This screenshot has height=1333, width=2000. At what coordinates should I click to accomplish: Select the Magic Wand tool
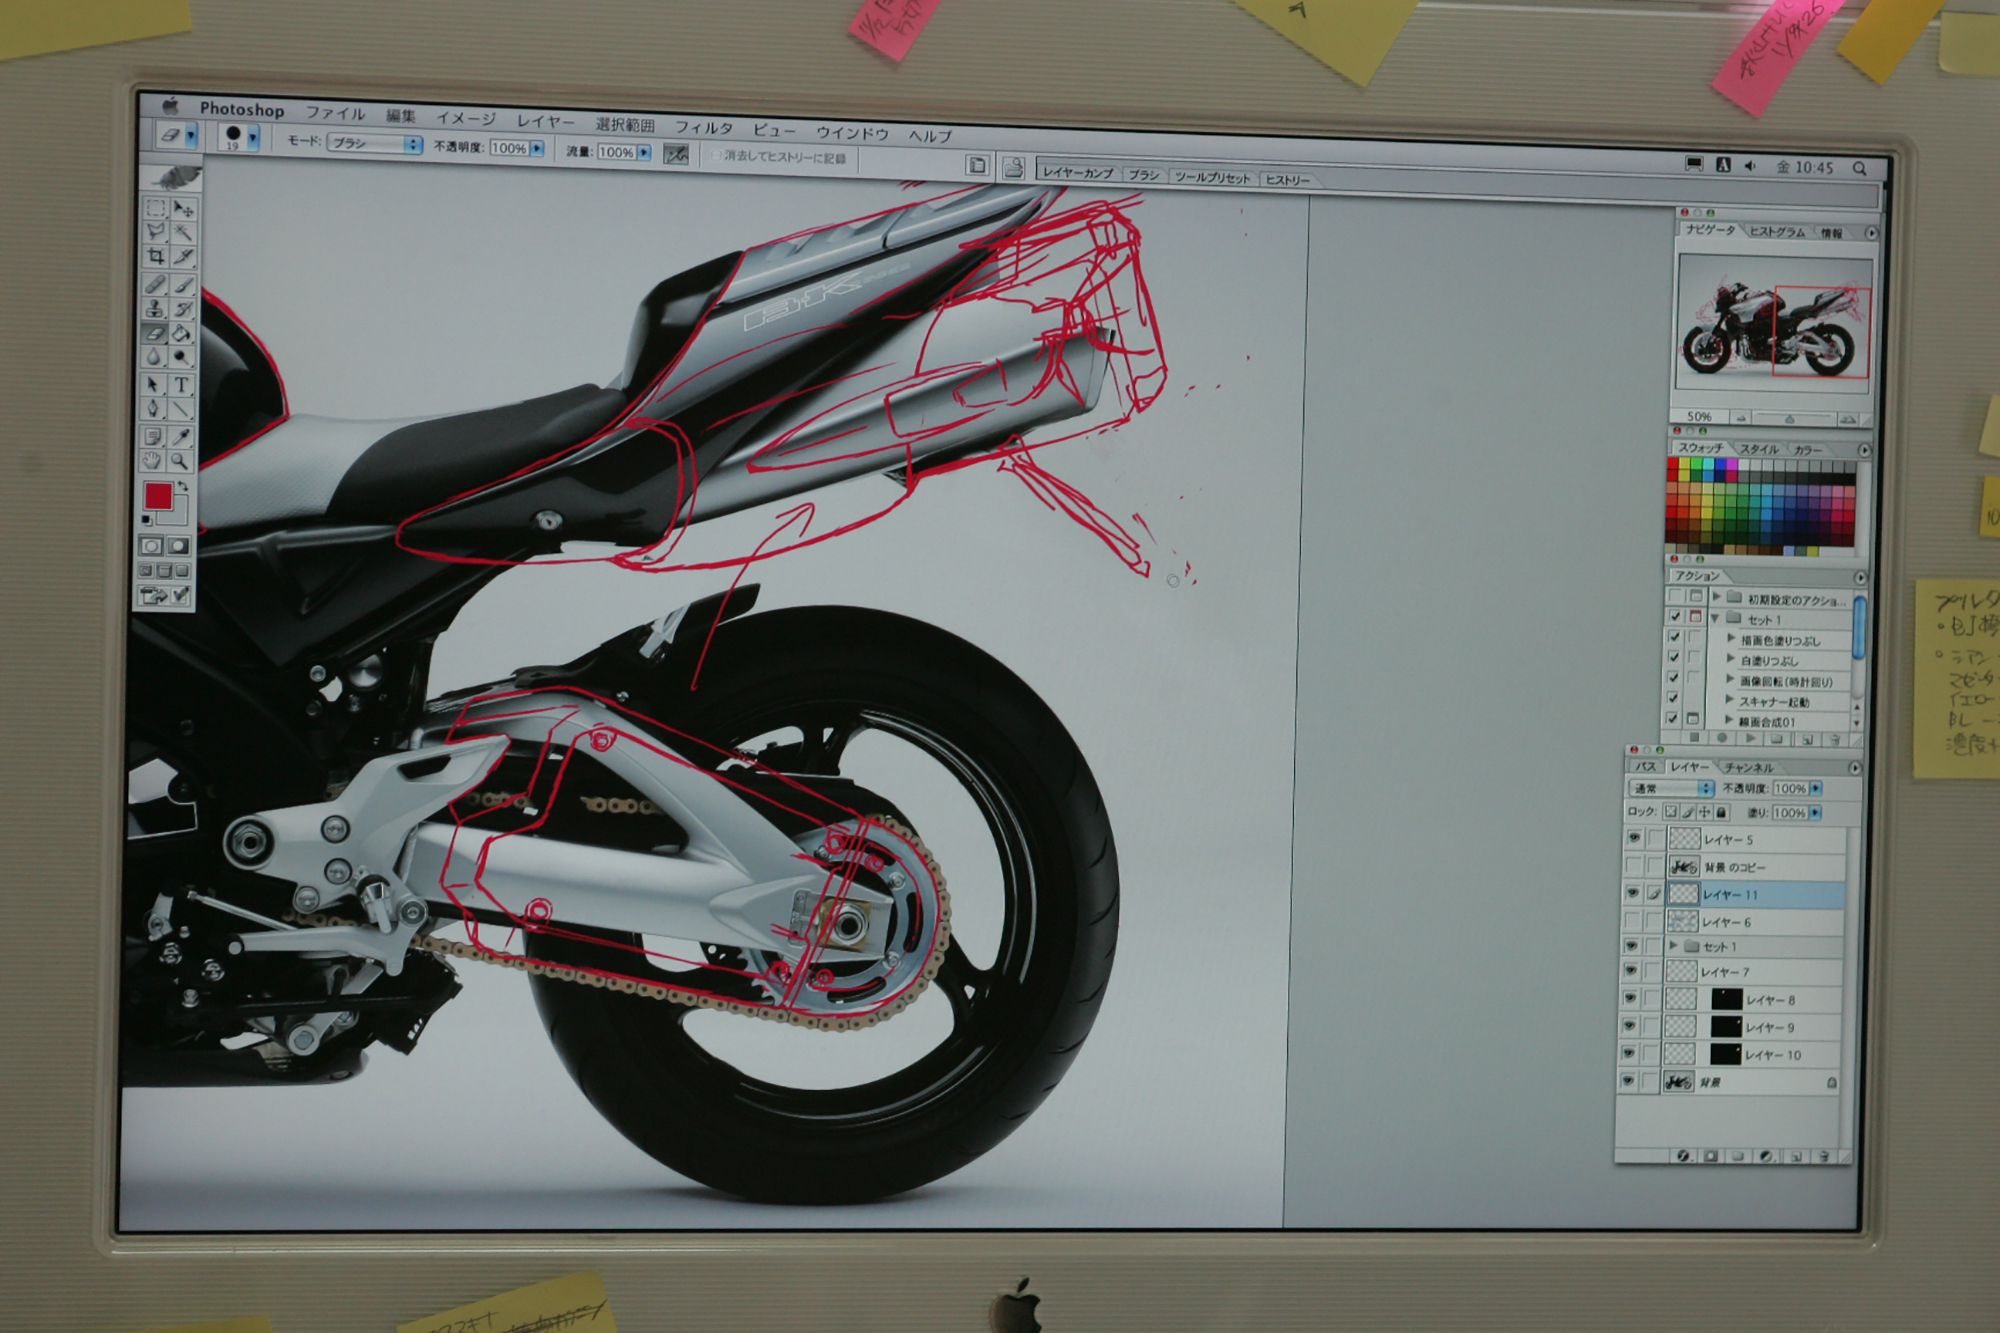(x=184, y=232)
